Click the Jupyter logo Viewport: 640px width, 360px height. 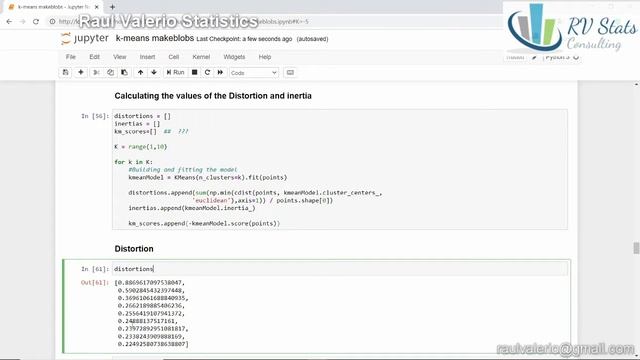coord(84,39)
